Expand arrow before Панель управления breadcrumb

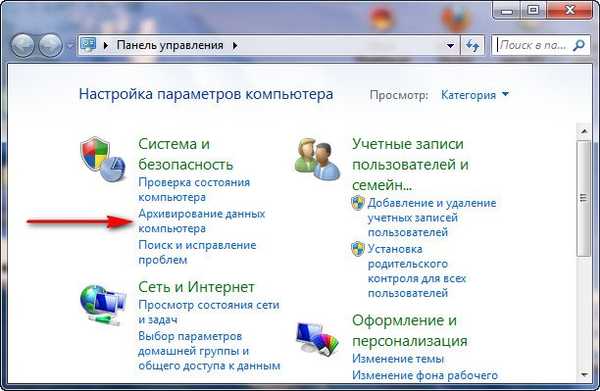[x=106, y=46]
